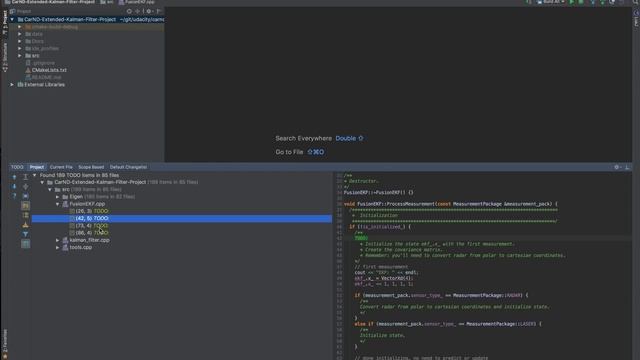Viewport: 640px width, 360px height.
Task: Open the Structure side tab on left edge
Action: [x=4, y=58]
